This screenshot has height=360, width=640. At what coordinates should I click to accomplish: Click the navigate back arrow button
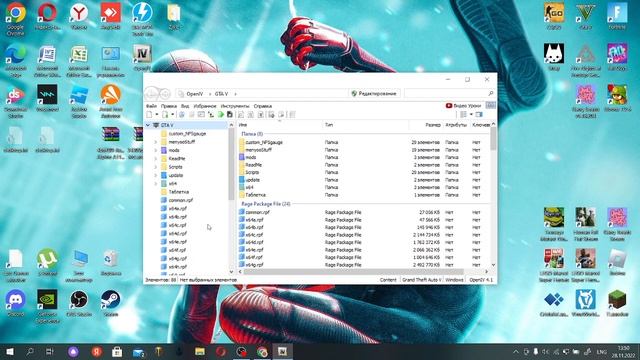tap(151, 94)
